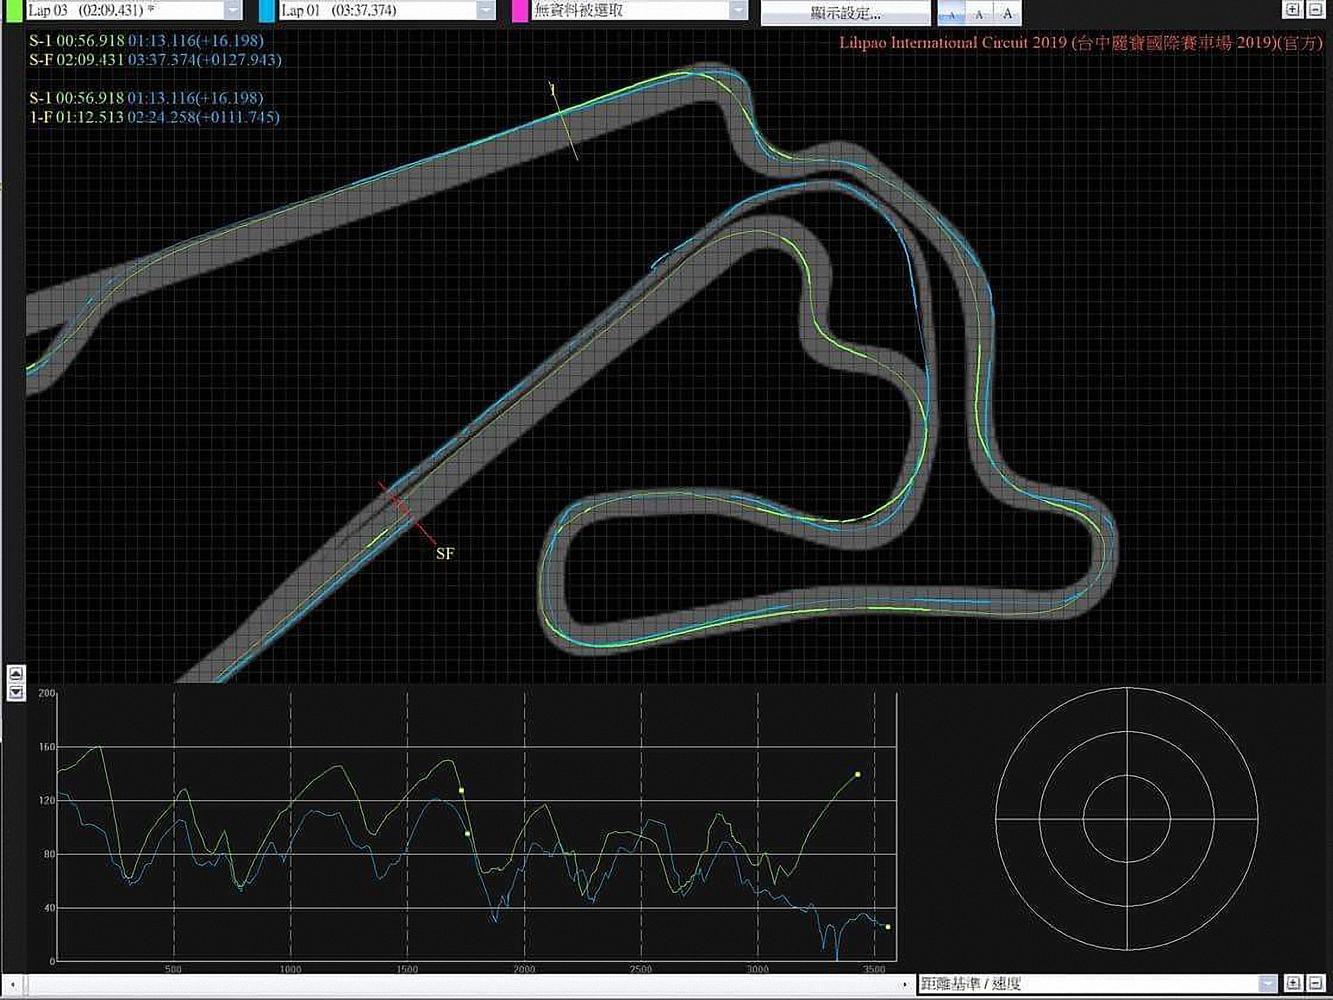Zoom in map with top-right plus icon
This screenshot has width=1333, height=1000.
coord(1293,10)
